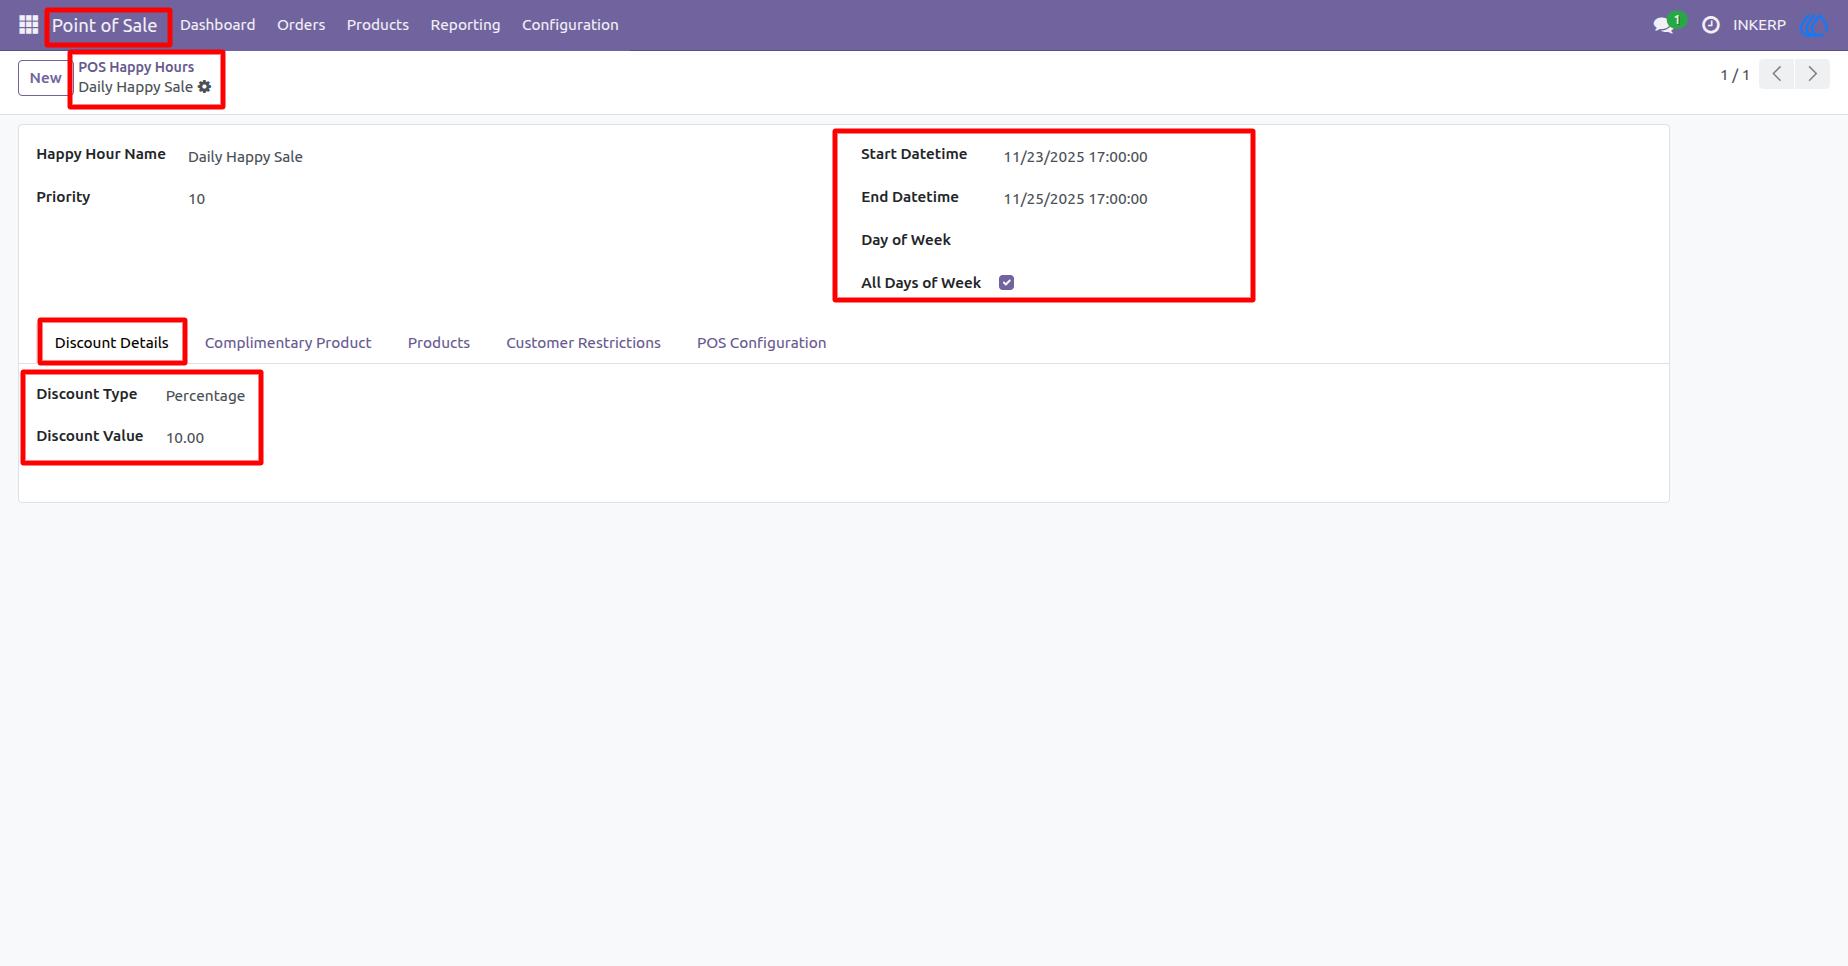Follow the POS Happy Hours breadcrumb link
The image size is (1848, 966).
click(x=136, y=67)
